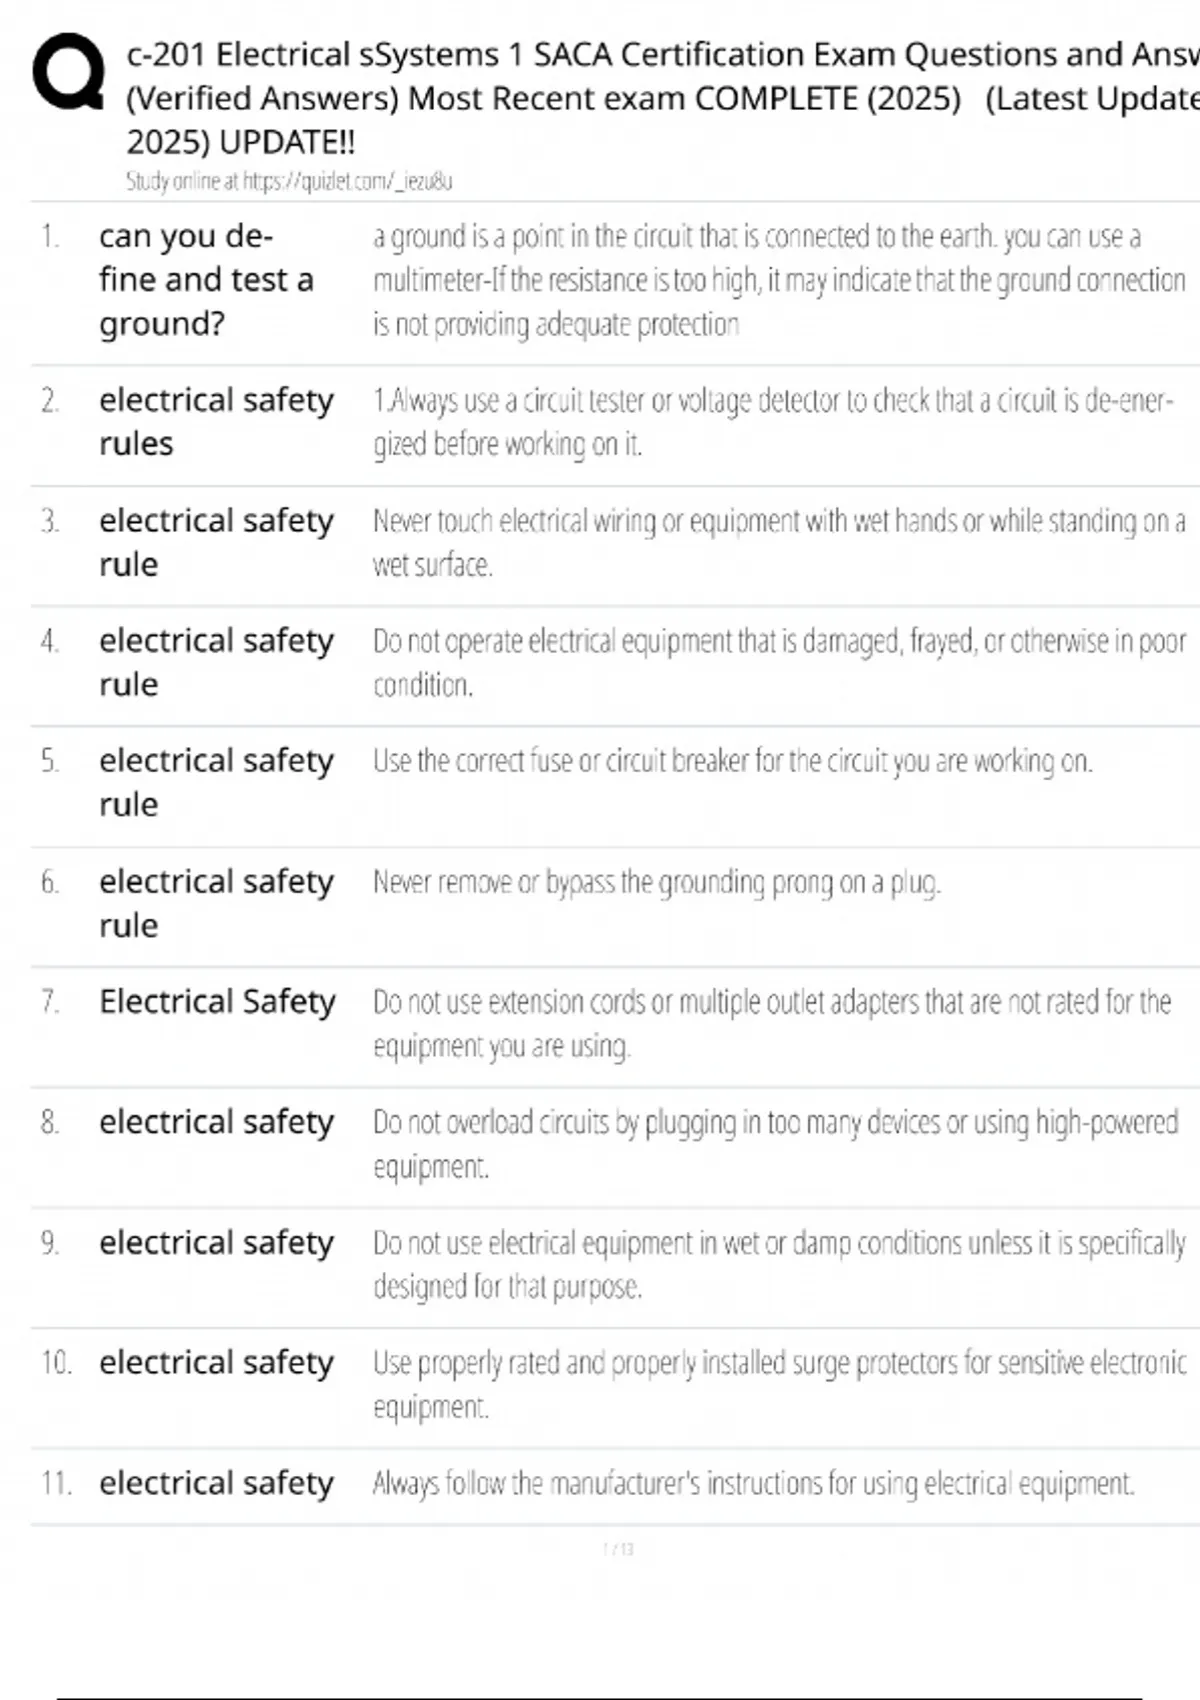
Task: Click the document title heading text
Action: (663, 98)
